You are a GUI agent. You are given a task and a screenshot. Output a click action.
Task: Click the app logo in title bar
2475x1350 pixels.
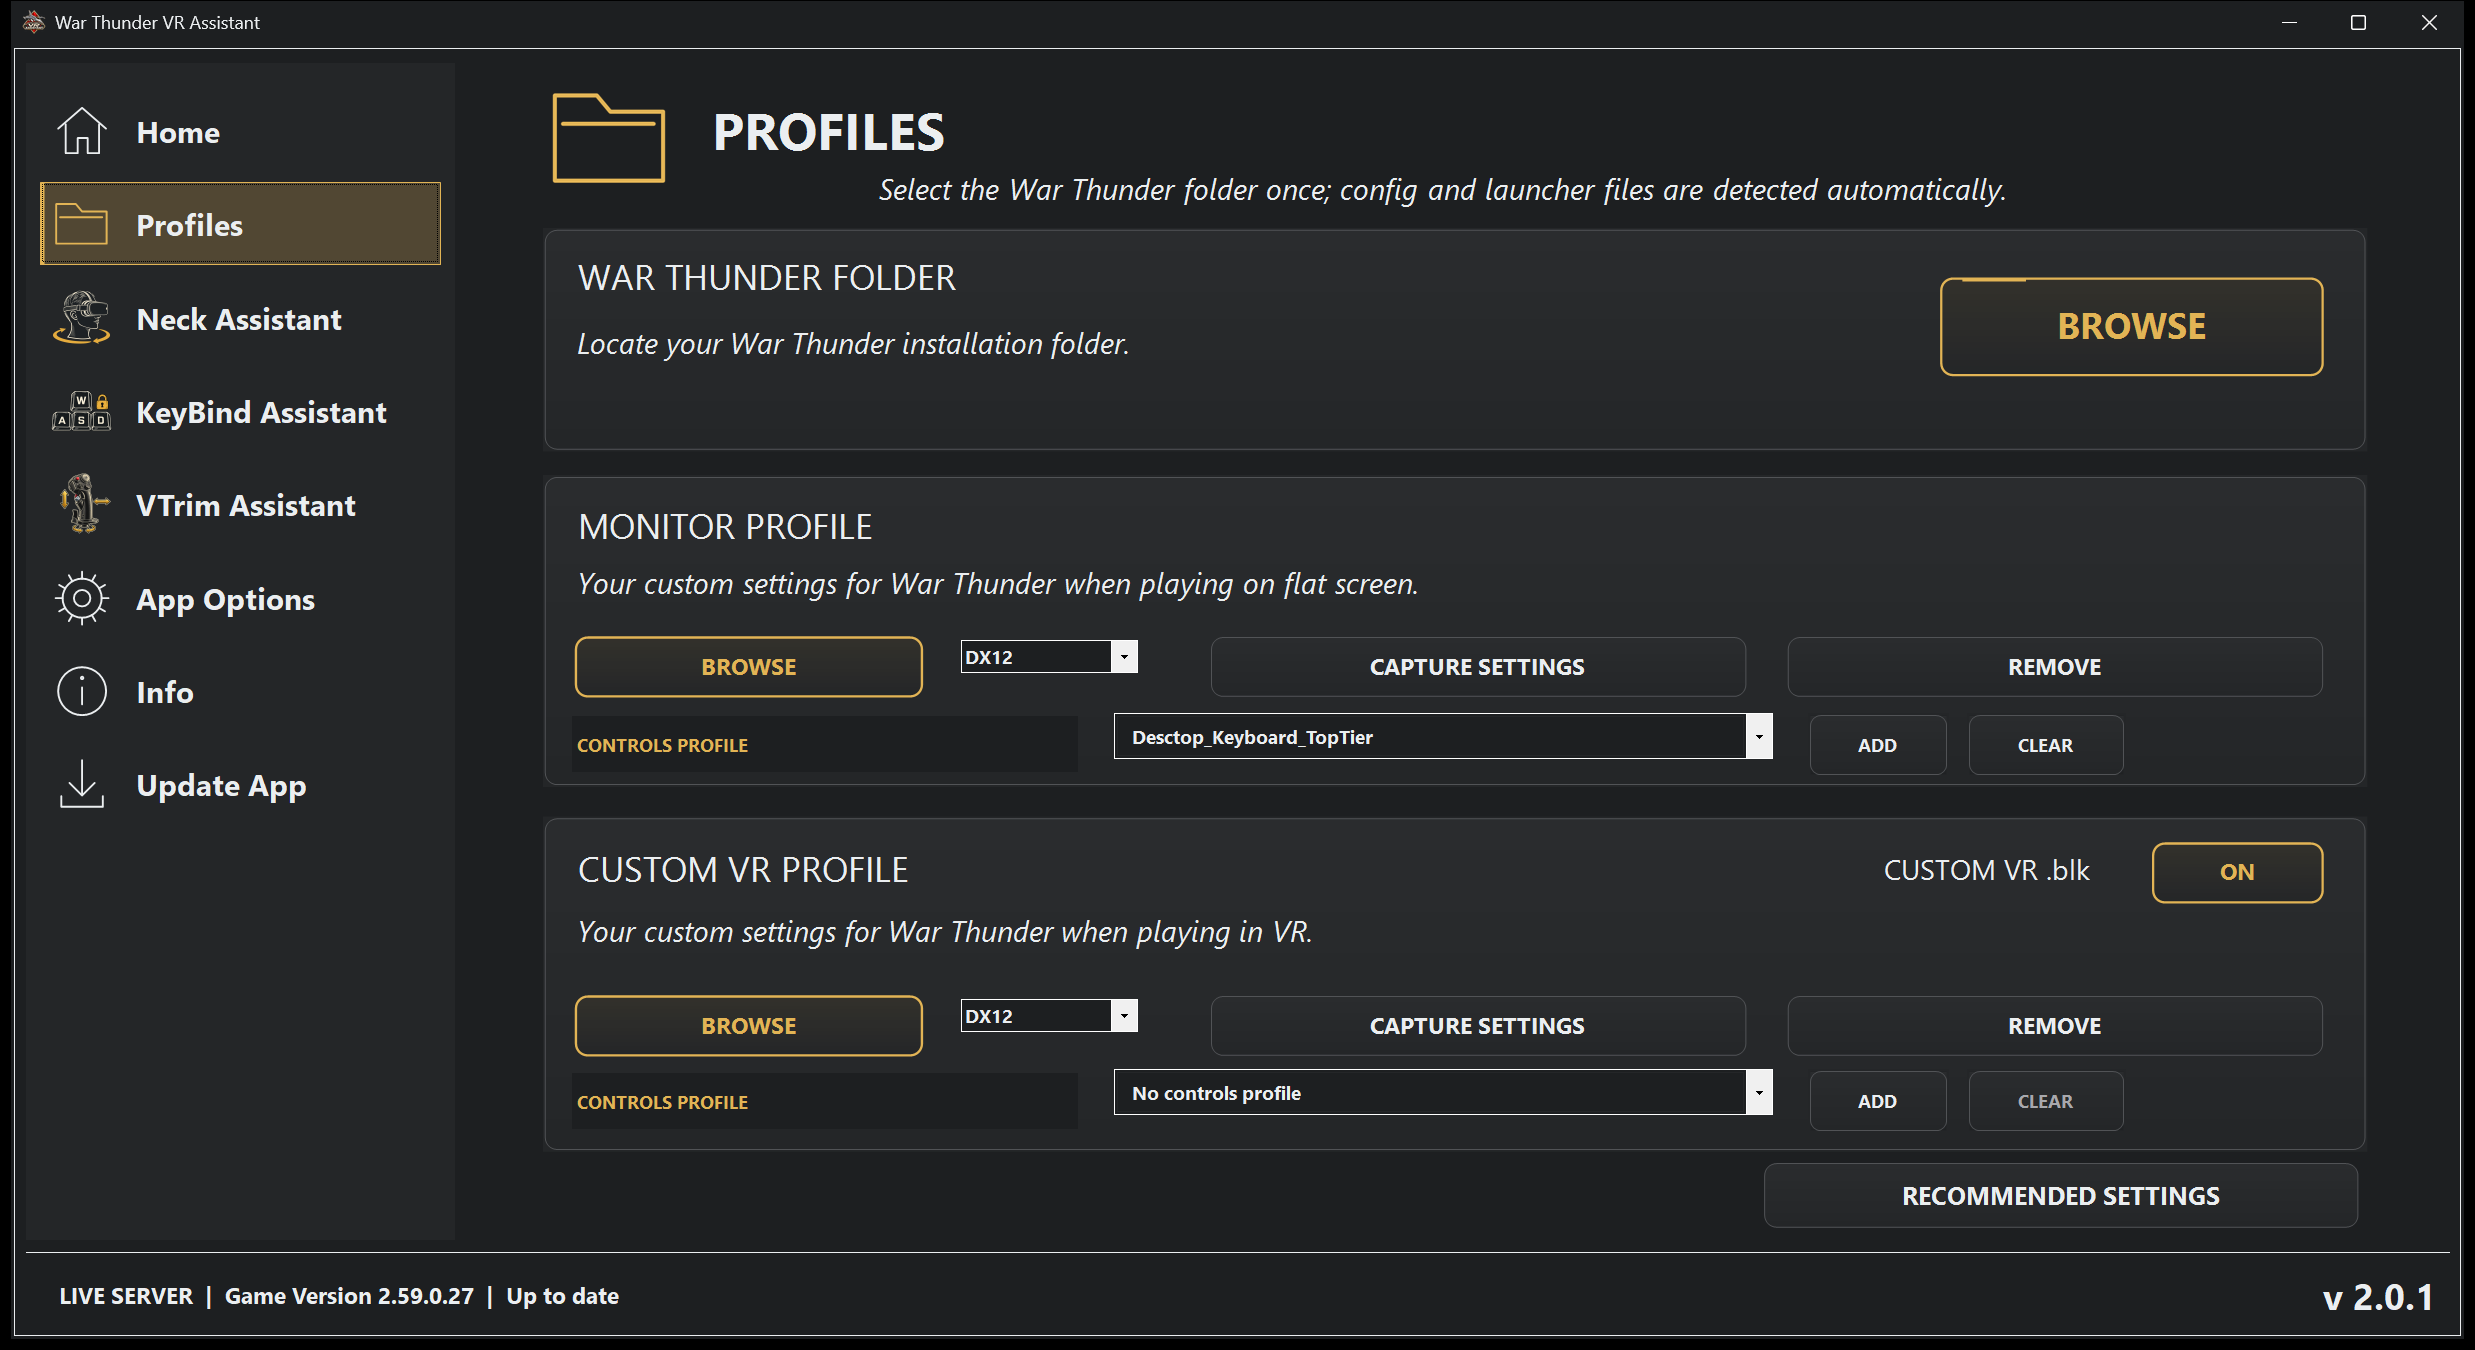[33, 22]
